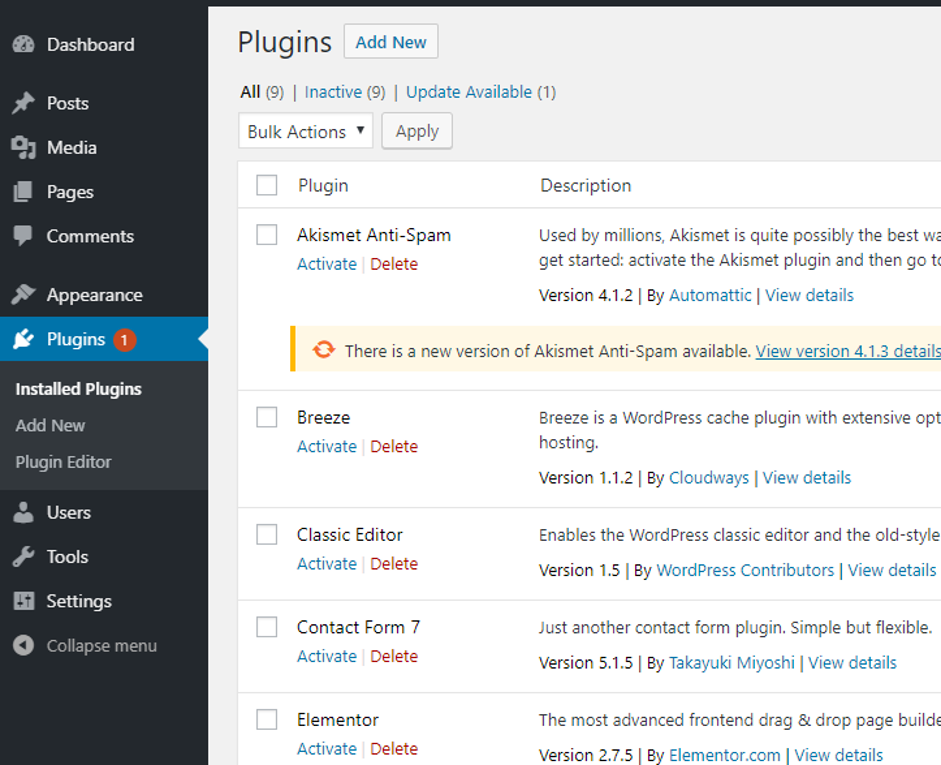Open Users menu item
The height and width of the screenshot is (765, 941).
tap(68, 512)
